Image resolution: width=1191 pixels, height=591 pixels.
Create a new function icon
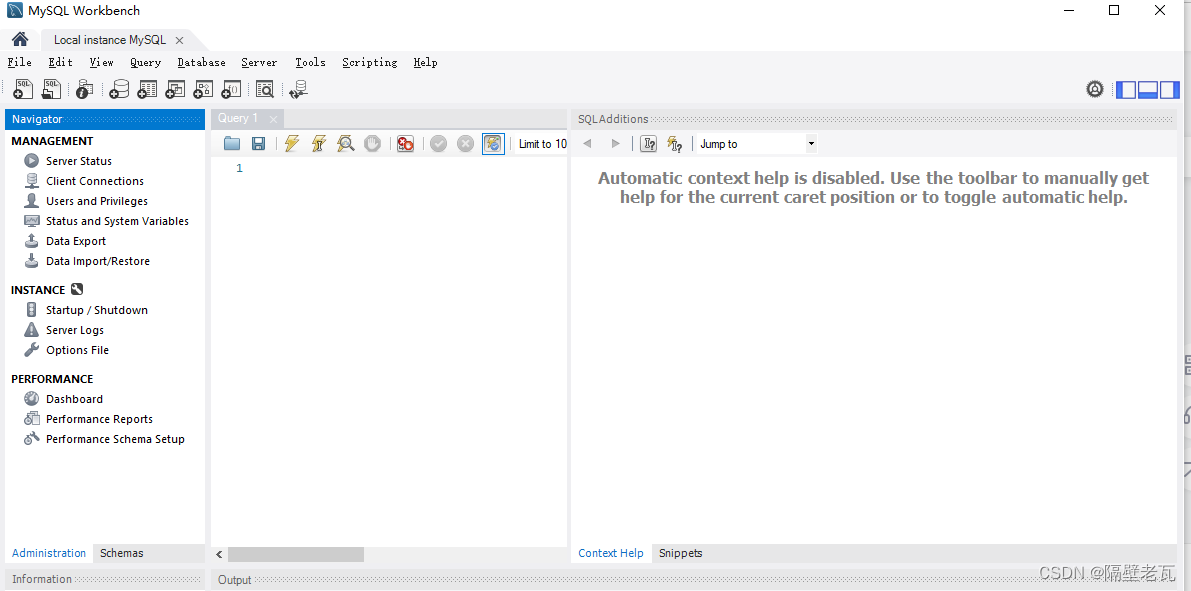tap(231, 90)
